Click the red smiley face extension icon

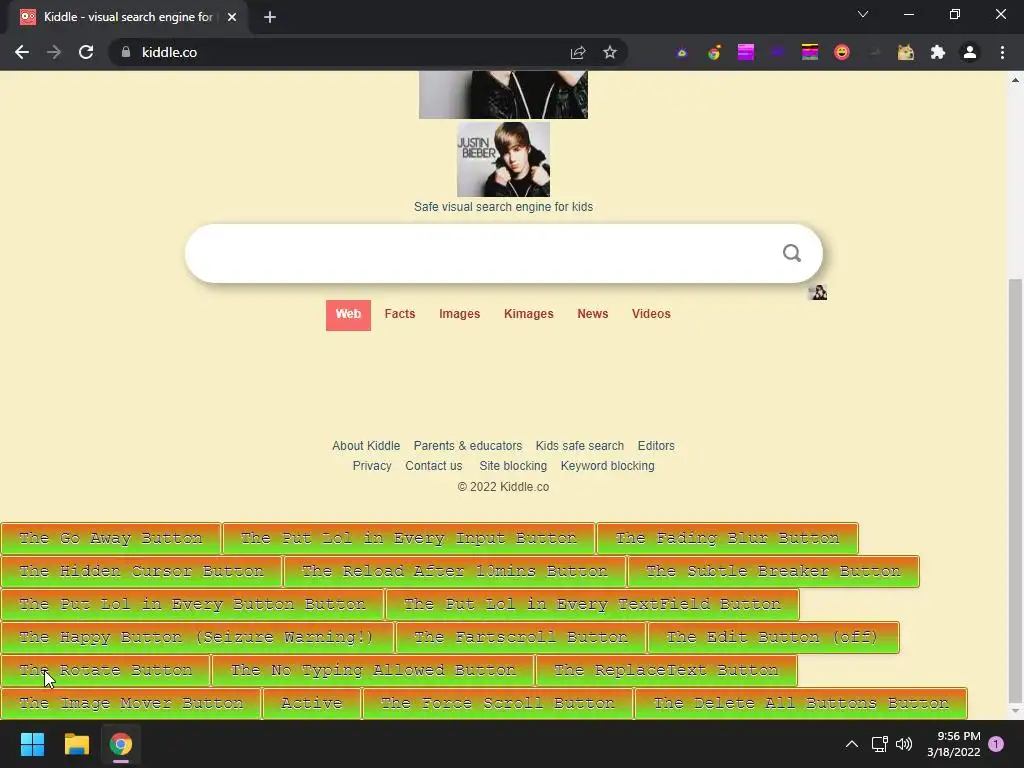coord(842,52)
